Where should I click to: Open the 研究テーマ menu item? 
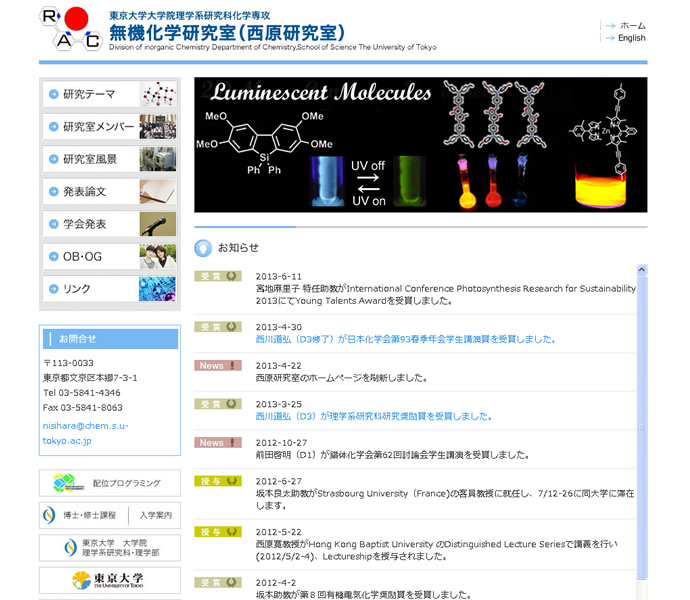[110, 94]
